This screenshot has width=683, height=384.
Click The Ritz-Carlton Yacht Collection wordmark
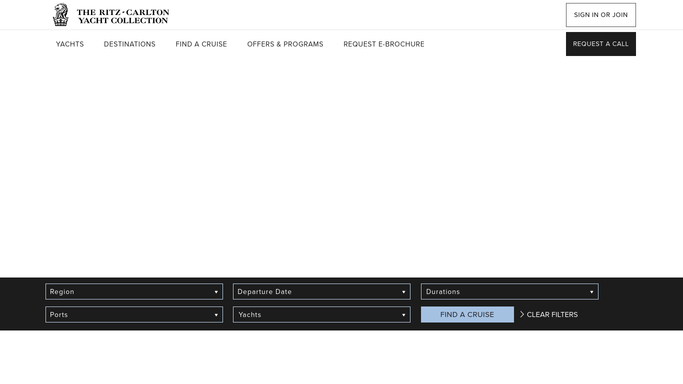click(x=123, y=17)
